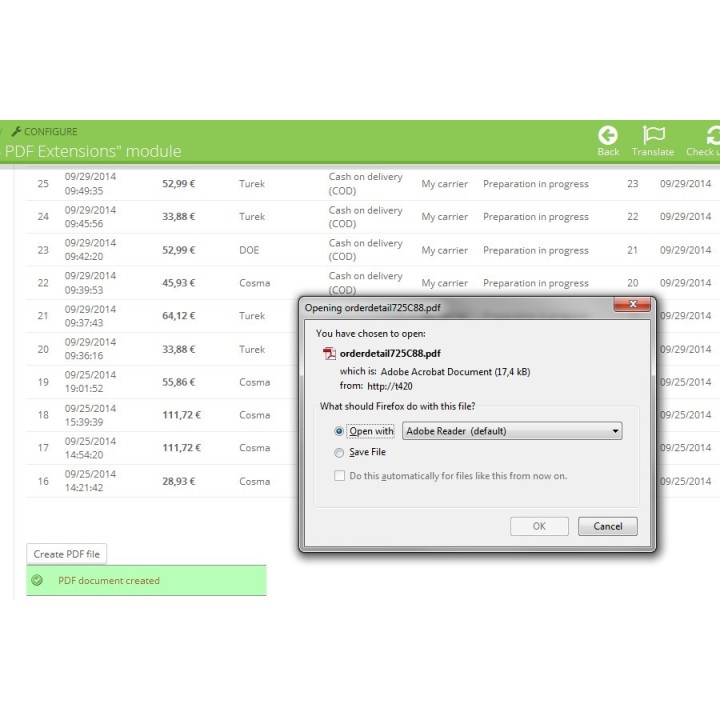This screenshot has width=720, height=720.
Task: Click the 'PDF Extensions" module' heading
Action: click(x=93, y=151)
